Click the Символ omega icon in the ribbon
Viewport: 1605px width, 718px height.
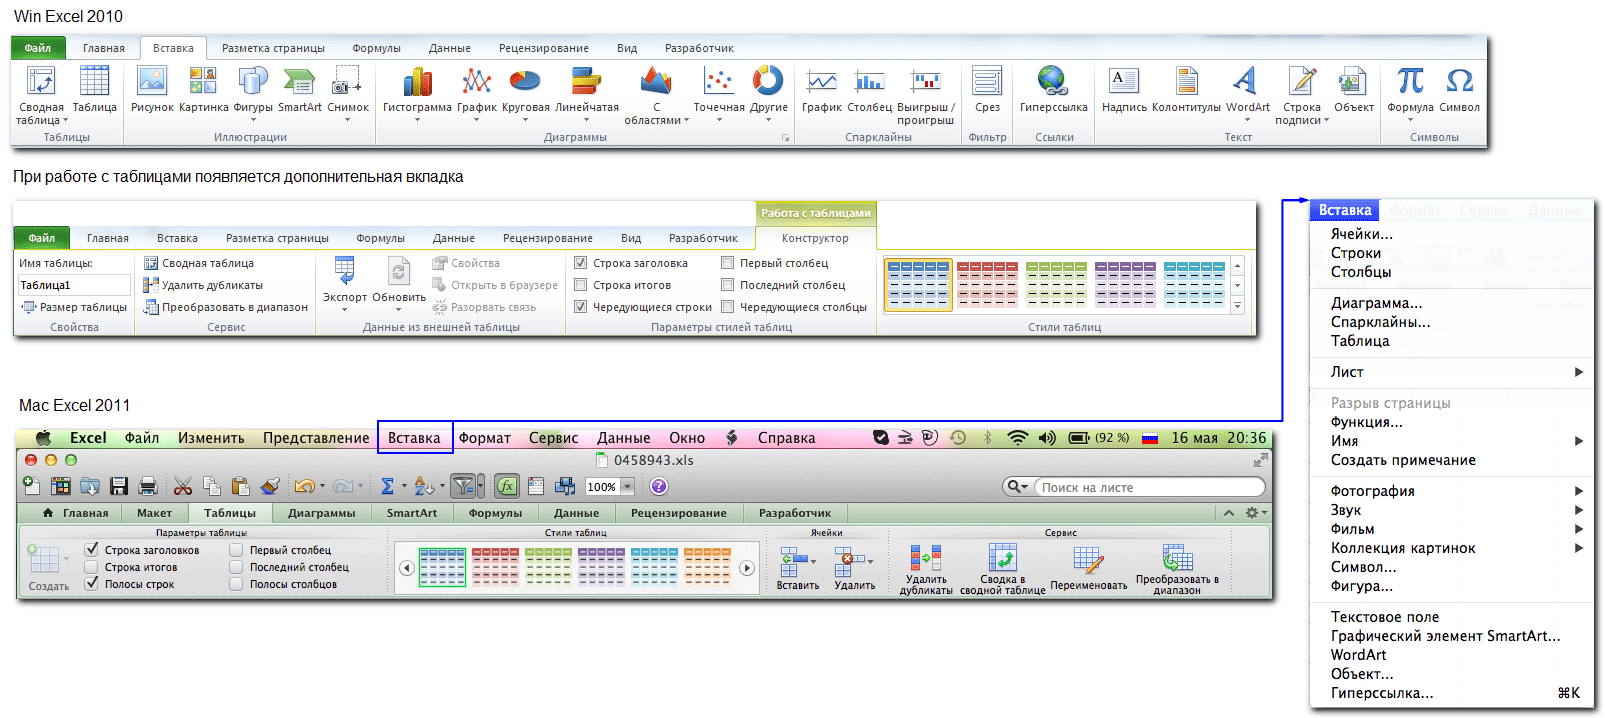click(x=1460, y=81)
